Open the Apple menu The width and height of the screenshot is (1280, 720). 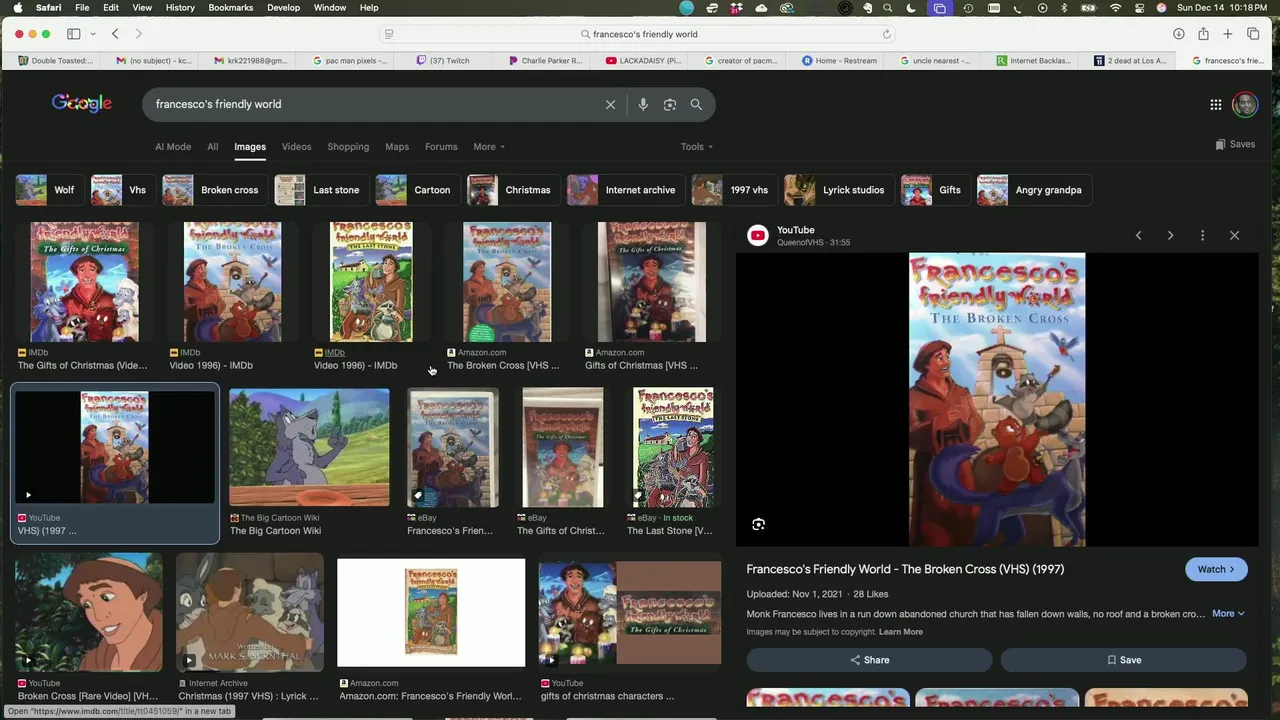pyautogui.click(x=17, y=8)
